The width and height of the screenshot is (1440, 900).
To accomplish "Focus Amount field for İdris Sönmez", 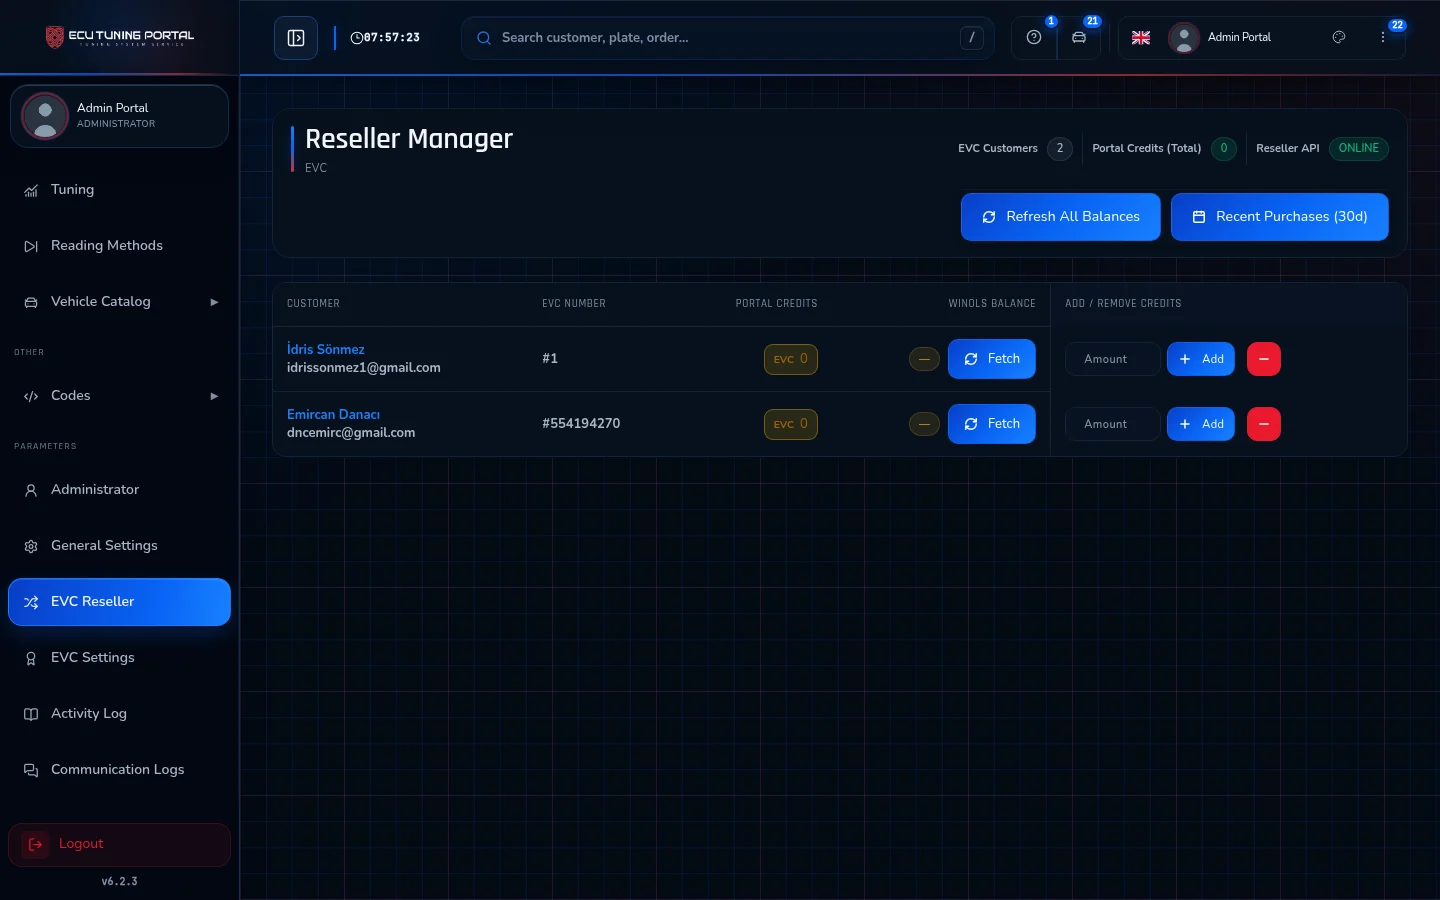I will [x=1113, y=359].
